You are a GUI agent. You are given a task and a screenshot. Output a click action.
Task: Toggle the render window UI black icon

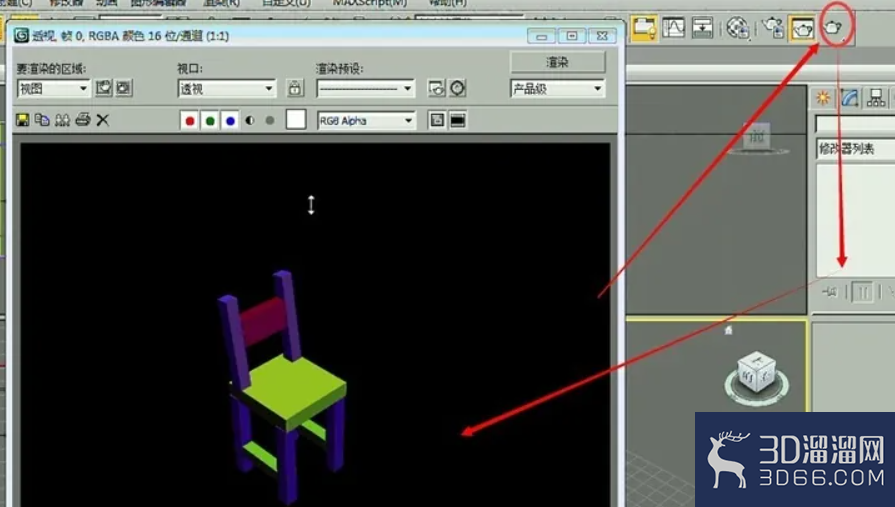[458, 120]
